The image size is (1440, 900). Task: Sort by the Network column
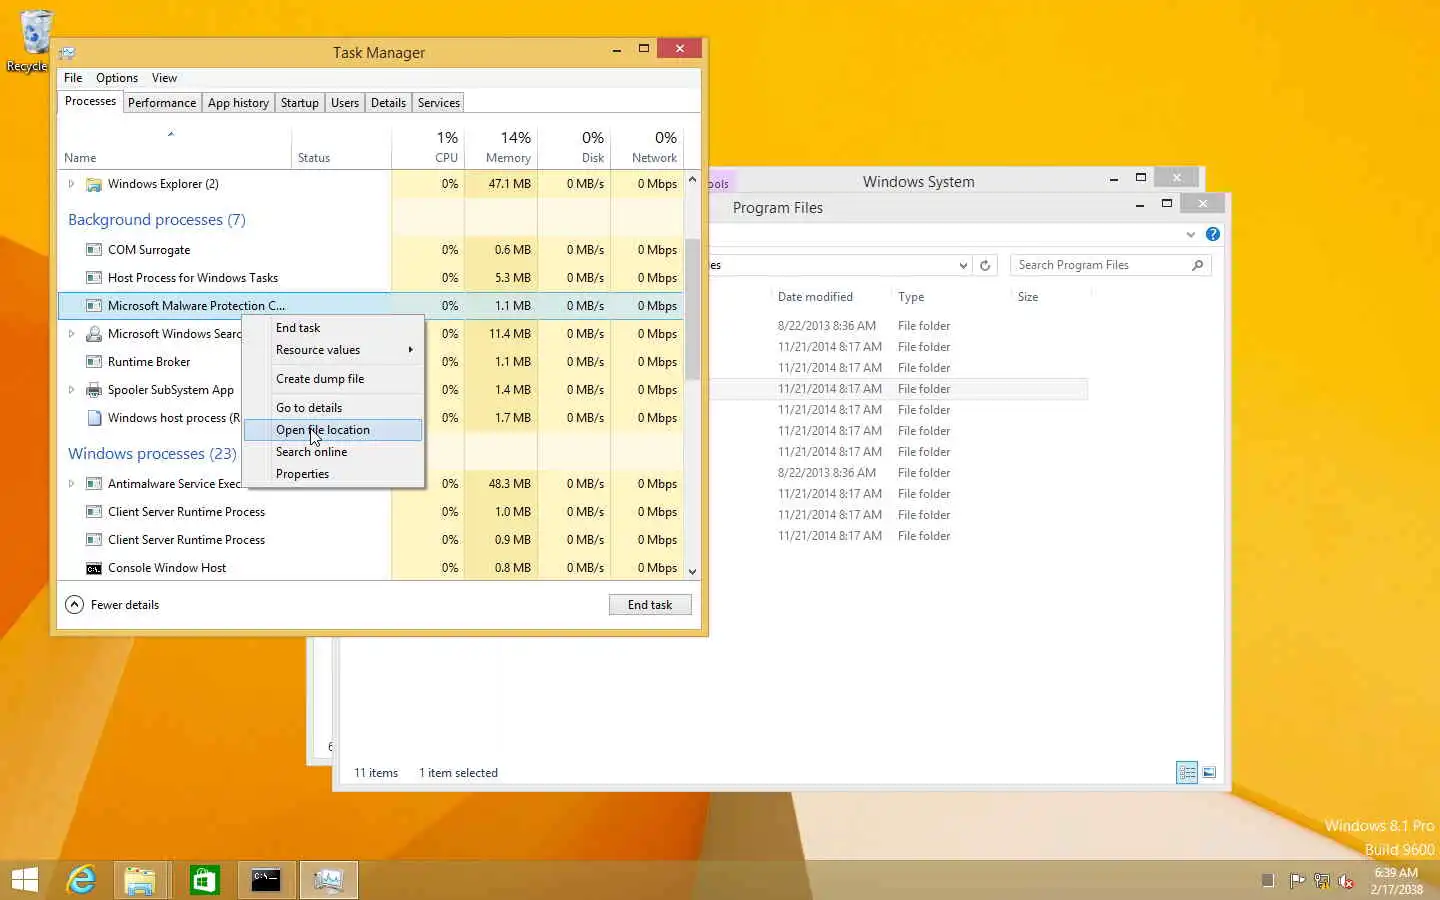point(647,146)
